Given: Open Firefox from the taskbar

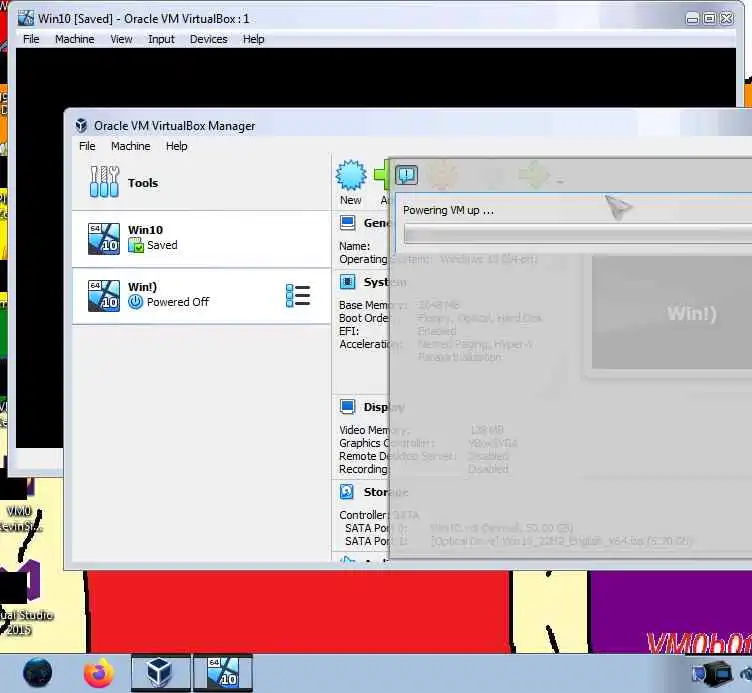Looking at the screenshot, I should (99, 673).
